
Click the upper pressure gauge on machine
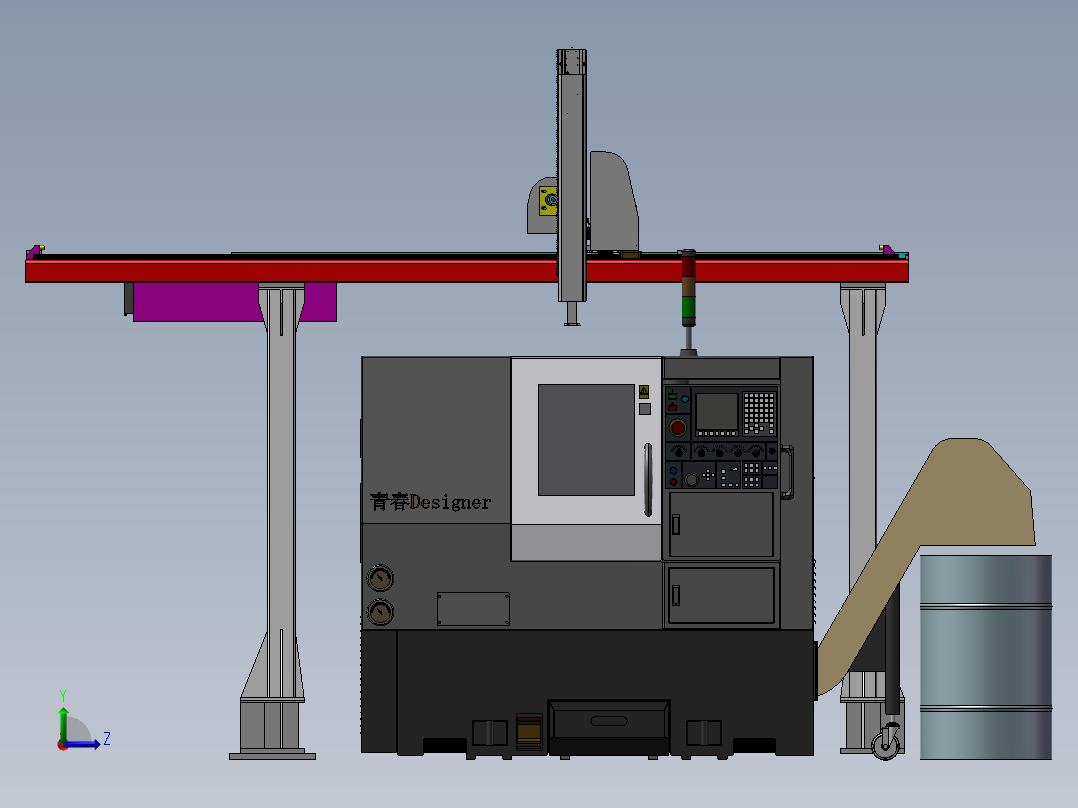tap(380, 579)
